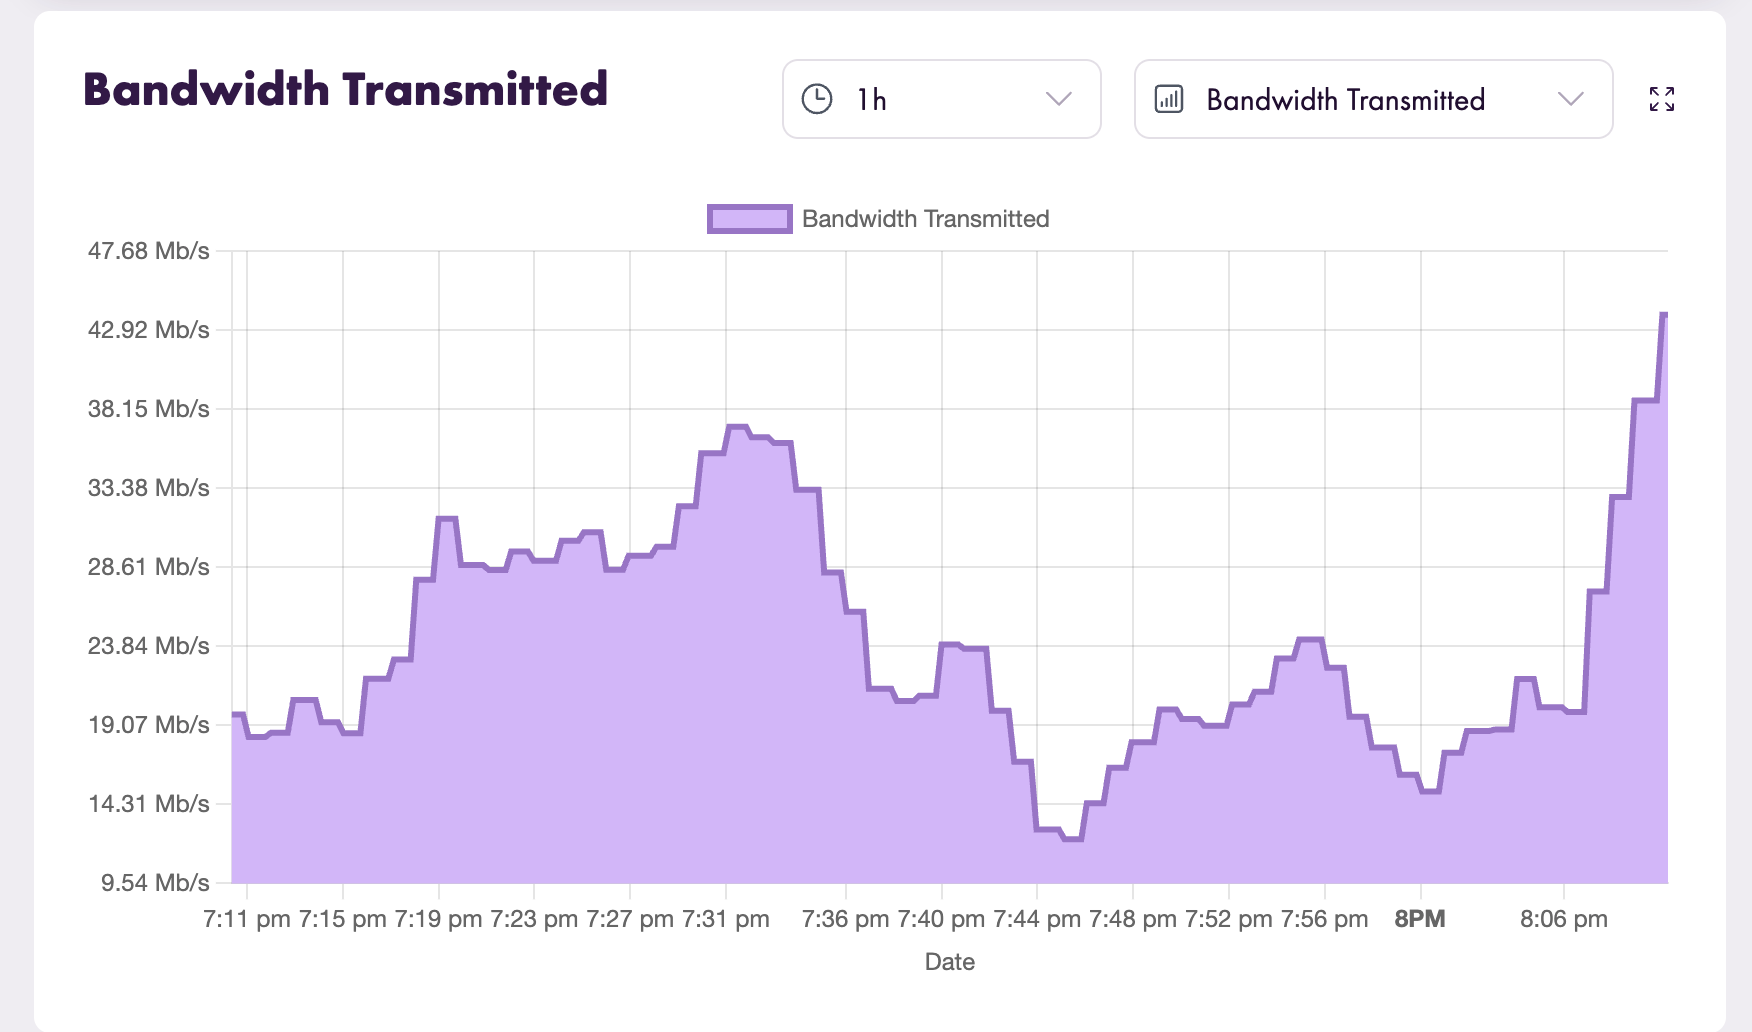Image resolution: width=1752 pixels, height=1032 pixels.
Task: Click the 7:44 pm x-axis label
Action: [x=1037, y=919]
